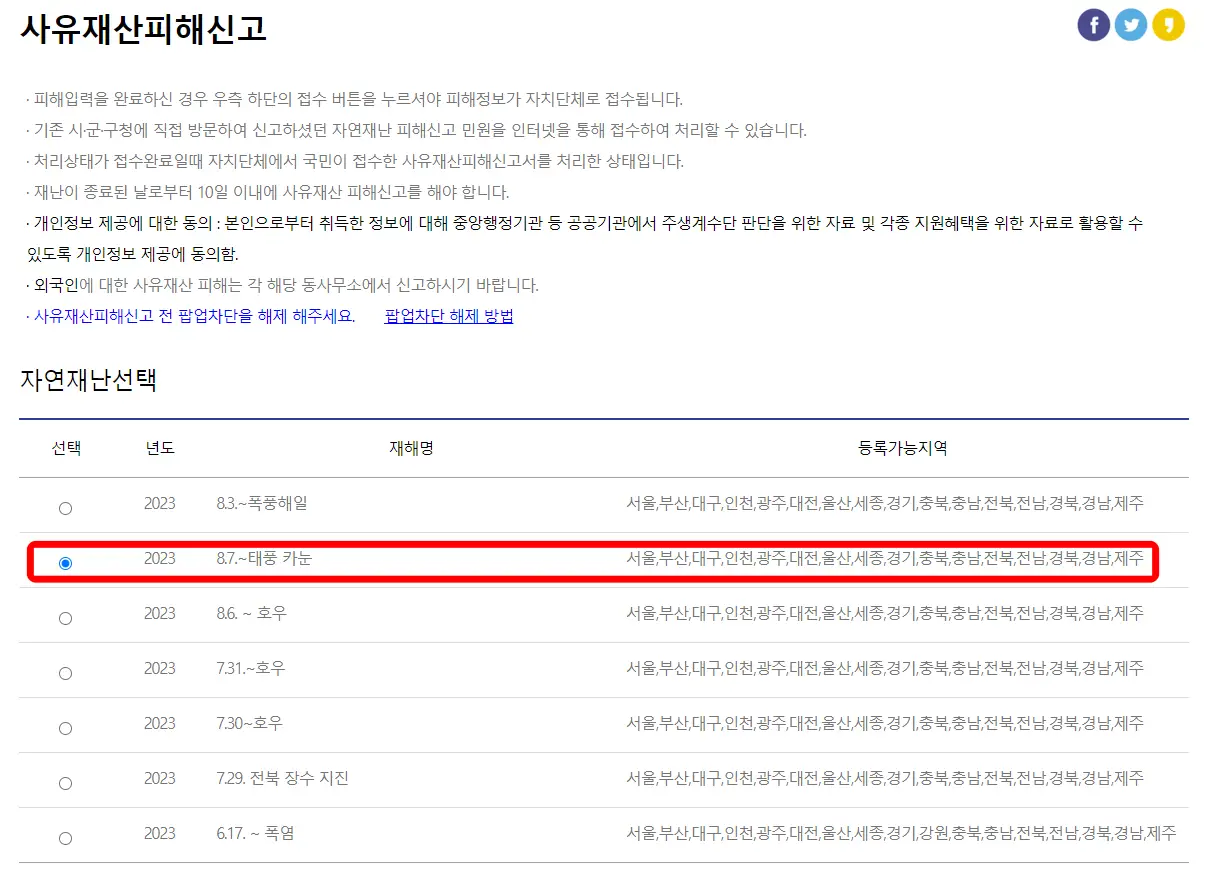Screen dimensions: 1223x869
Task: Choose the 7.31.~호우 disaster option
Action: point(65,671)
